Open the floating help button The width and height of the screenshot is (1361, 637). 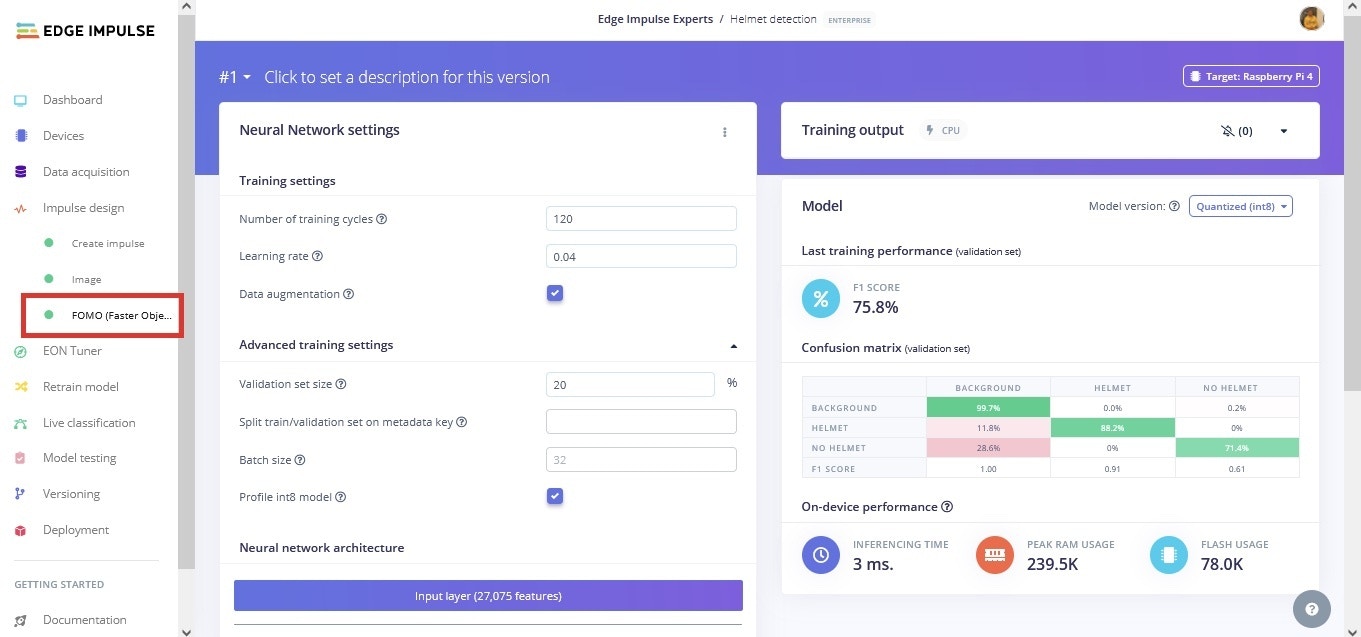(x=1312, y=608)
